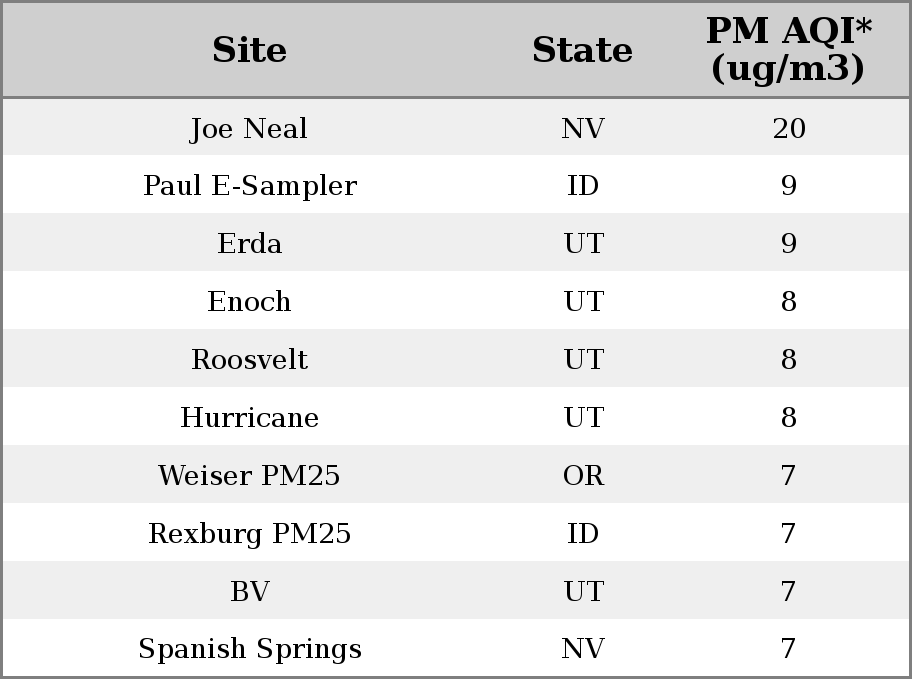The width and height of the screenshot is (912, 679).
Task: Click the AQI value 9 for Erda
Action: (x=789, y=244)
